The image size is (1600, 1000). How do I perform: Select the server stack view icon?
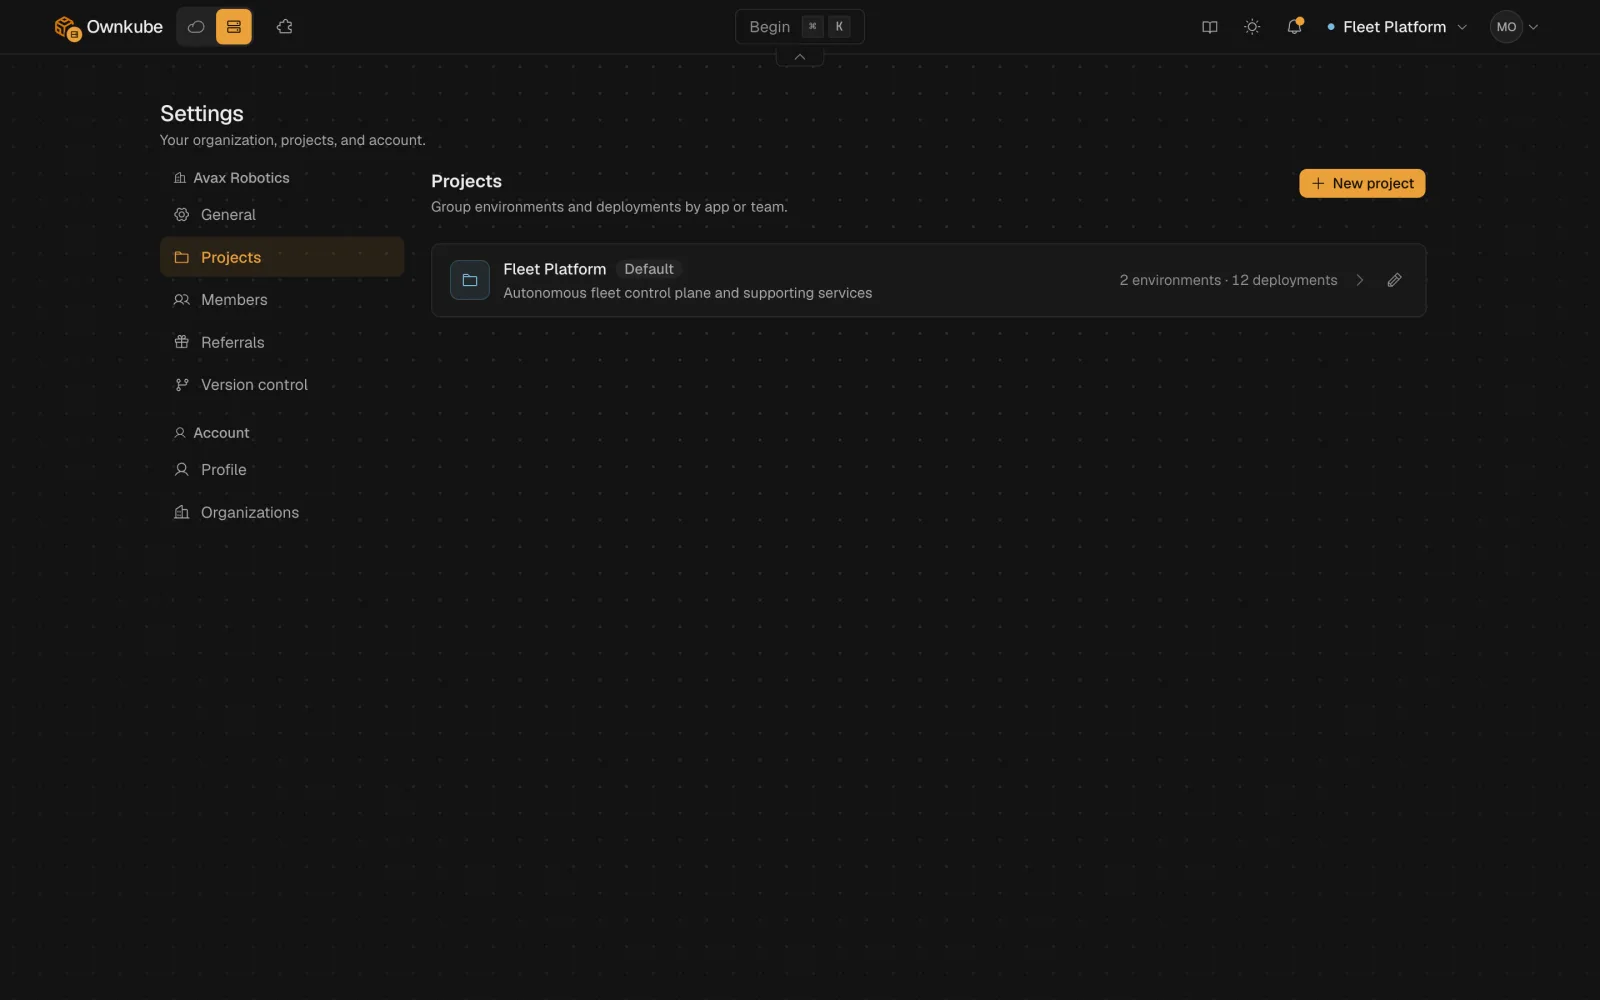[234, 27]
